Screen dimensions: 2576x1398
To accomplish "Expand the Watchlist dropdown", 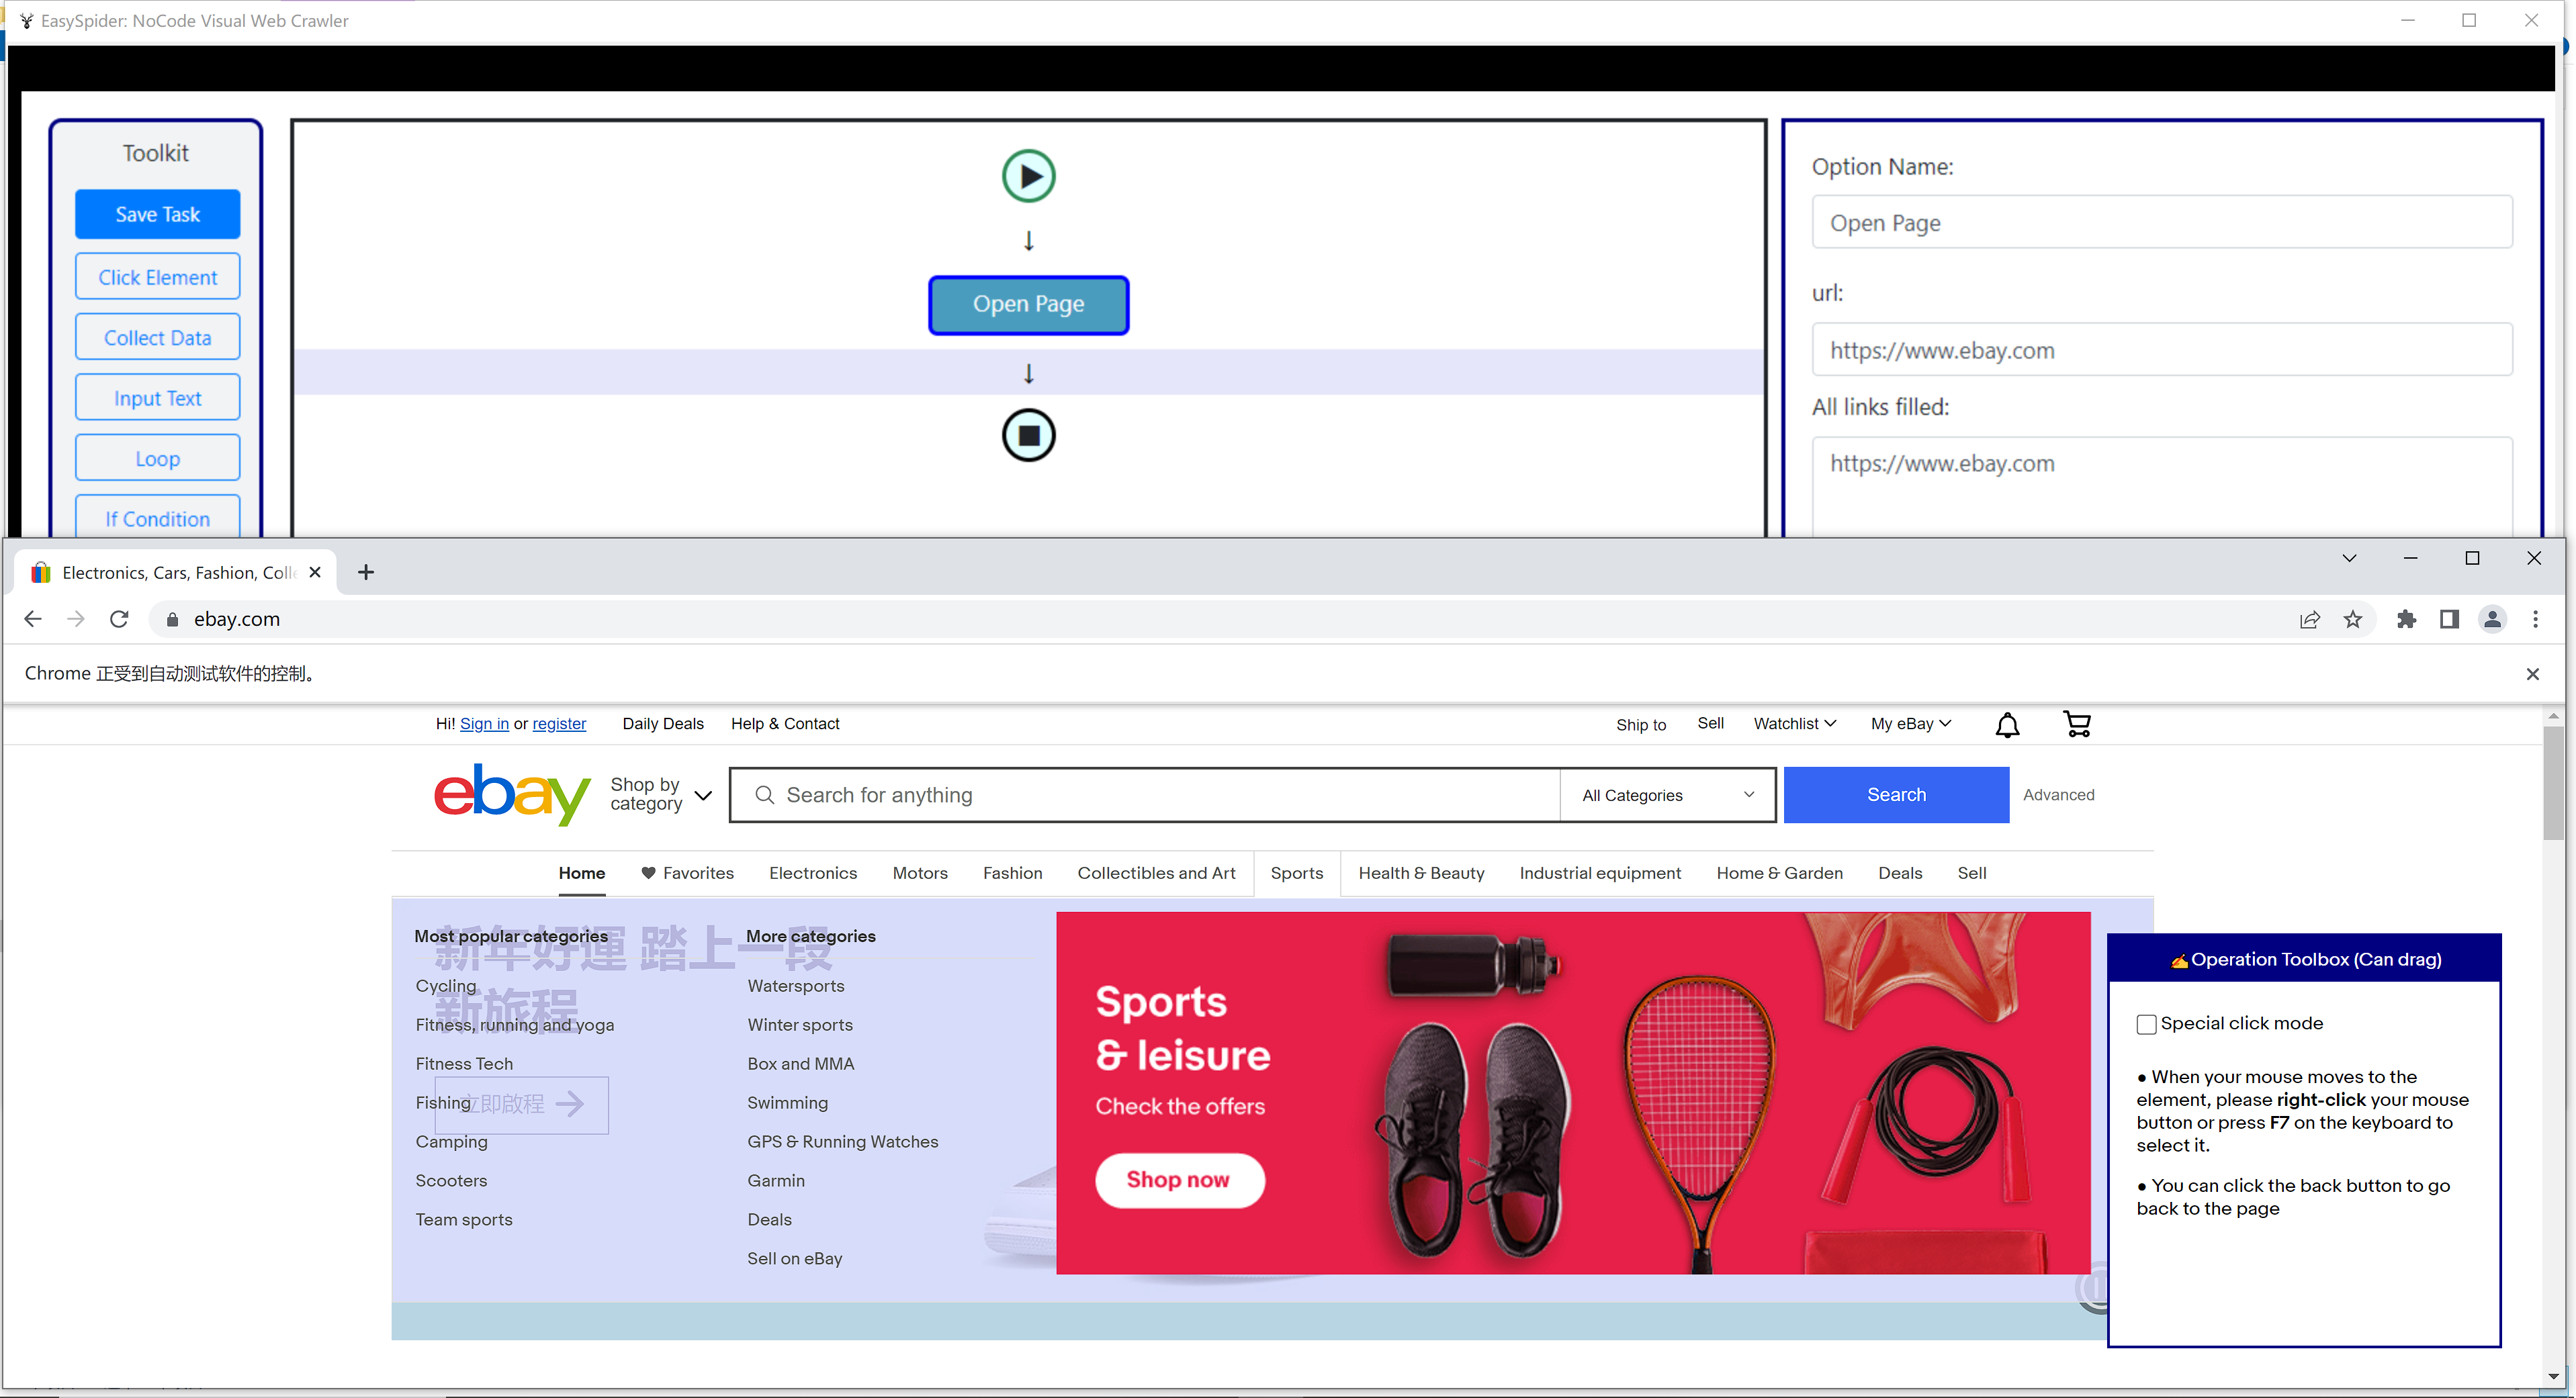I will click(1795, 723).
